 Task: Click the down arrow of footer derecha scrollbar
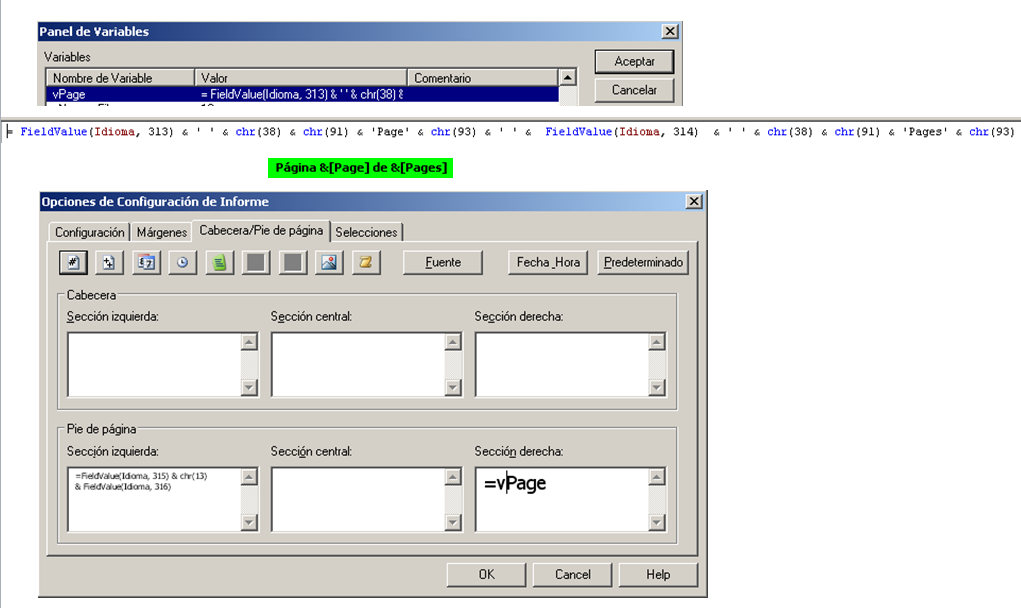point(657,522)
